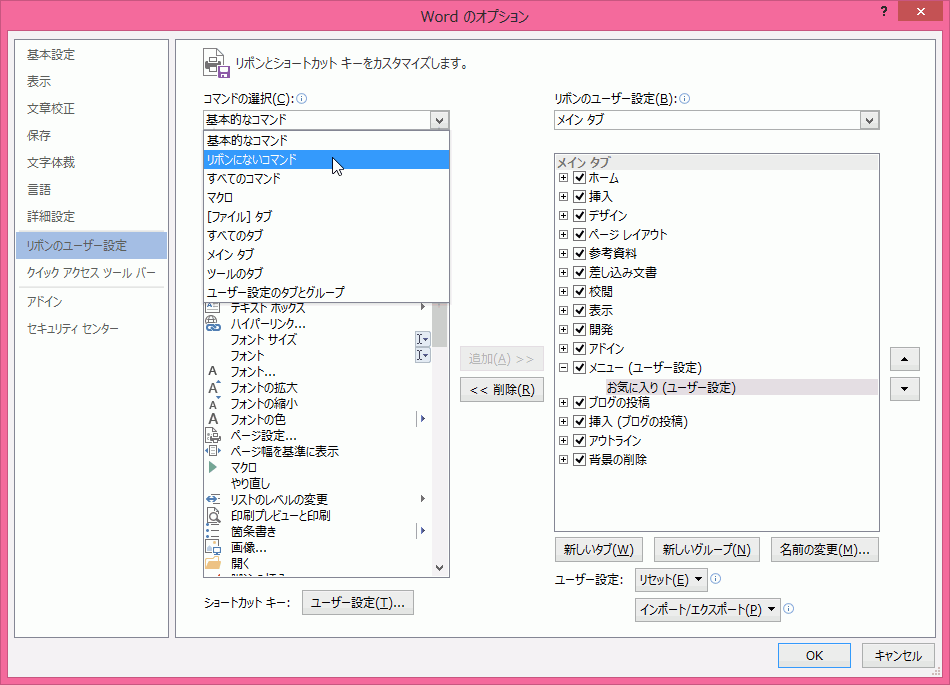
Task: Click the bullets icon beside 箇条書き
Action: click(x=213, y=531)
